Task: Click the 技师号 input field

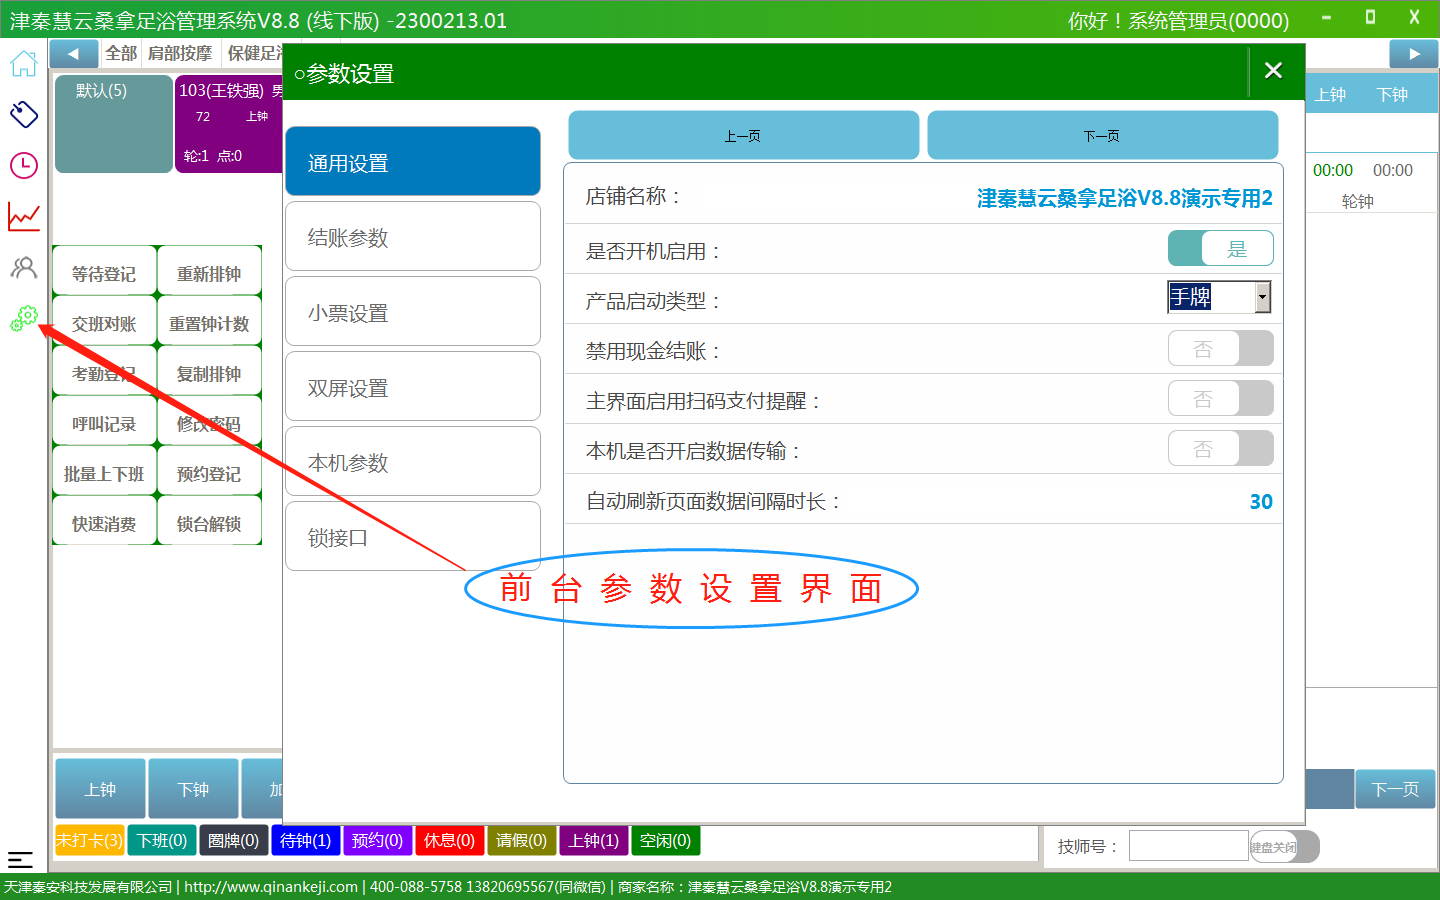Action: (x=1188, y=846)
